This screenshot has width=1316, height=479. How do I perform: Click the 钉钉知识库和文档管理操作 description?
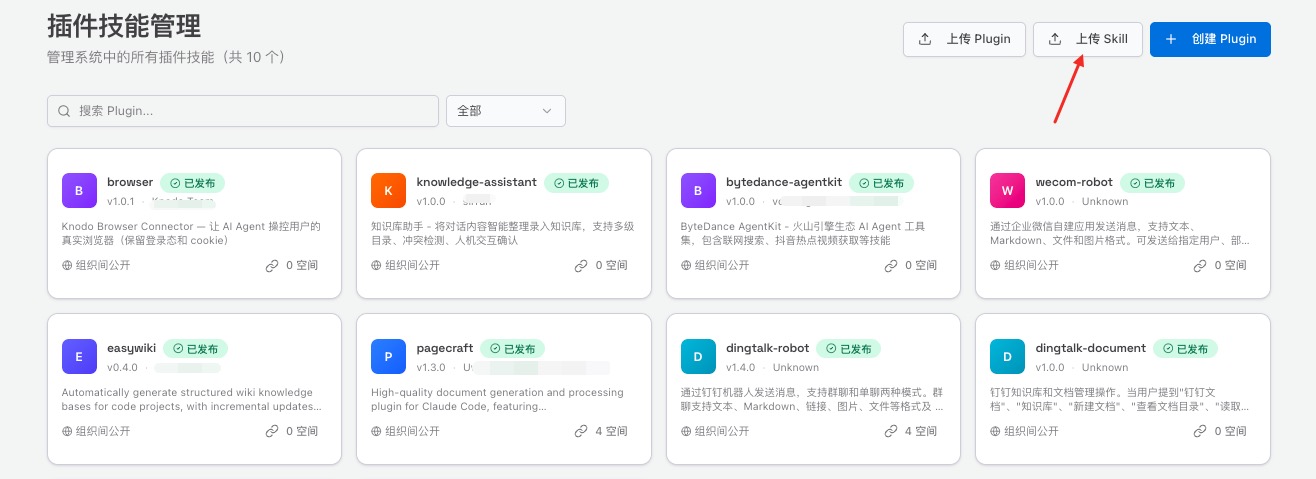tap(1120, 399)
